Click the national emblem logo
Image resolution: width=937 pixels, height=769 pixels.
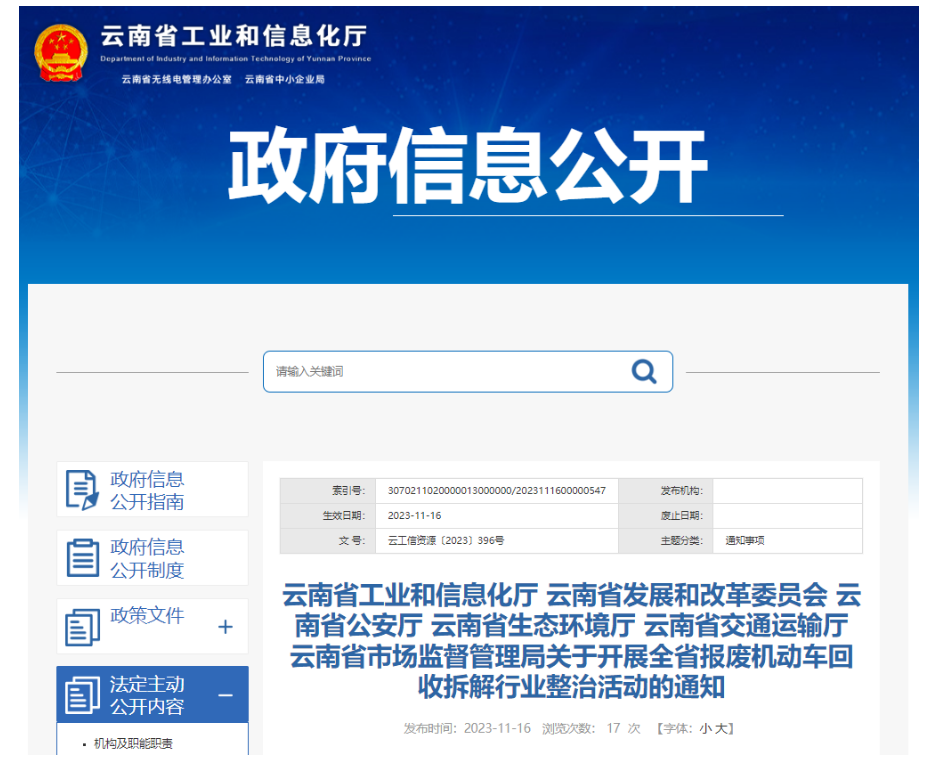click(x=62, y=52)
